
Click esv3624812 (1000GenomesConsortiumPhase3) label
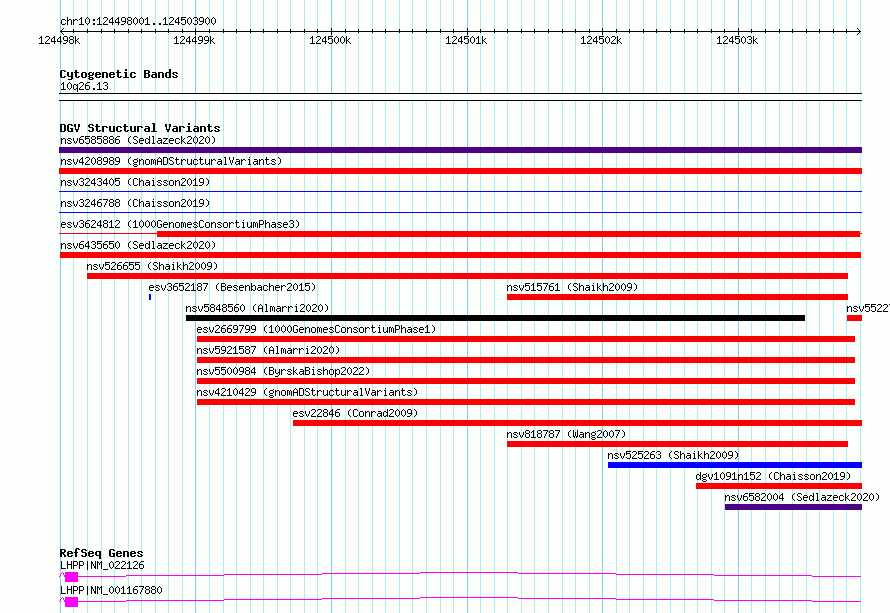(180, 224)
